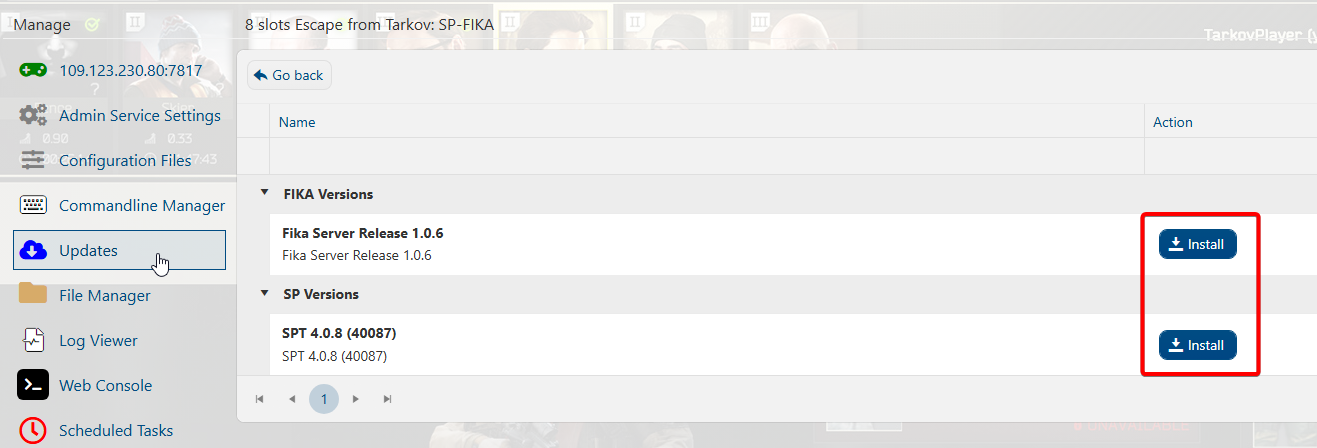Click the Log Viewer document icon

coord(33,340)
